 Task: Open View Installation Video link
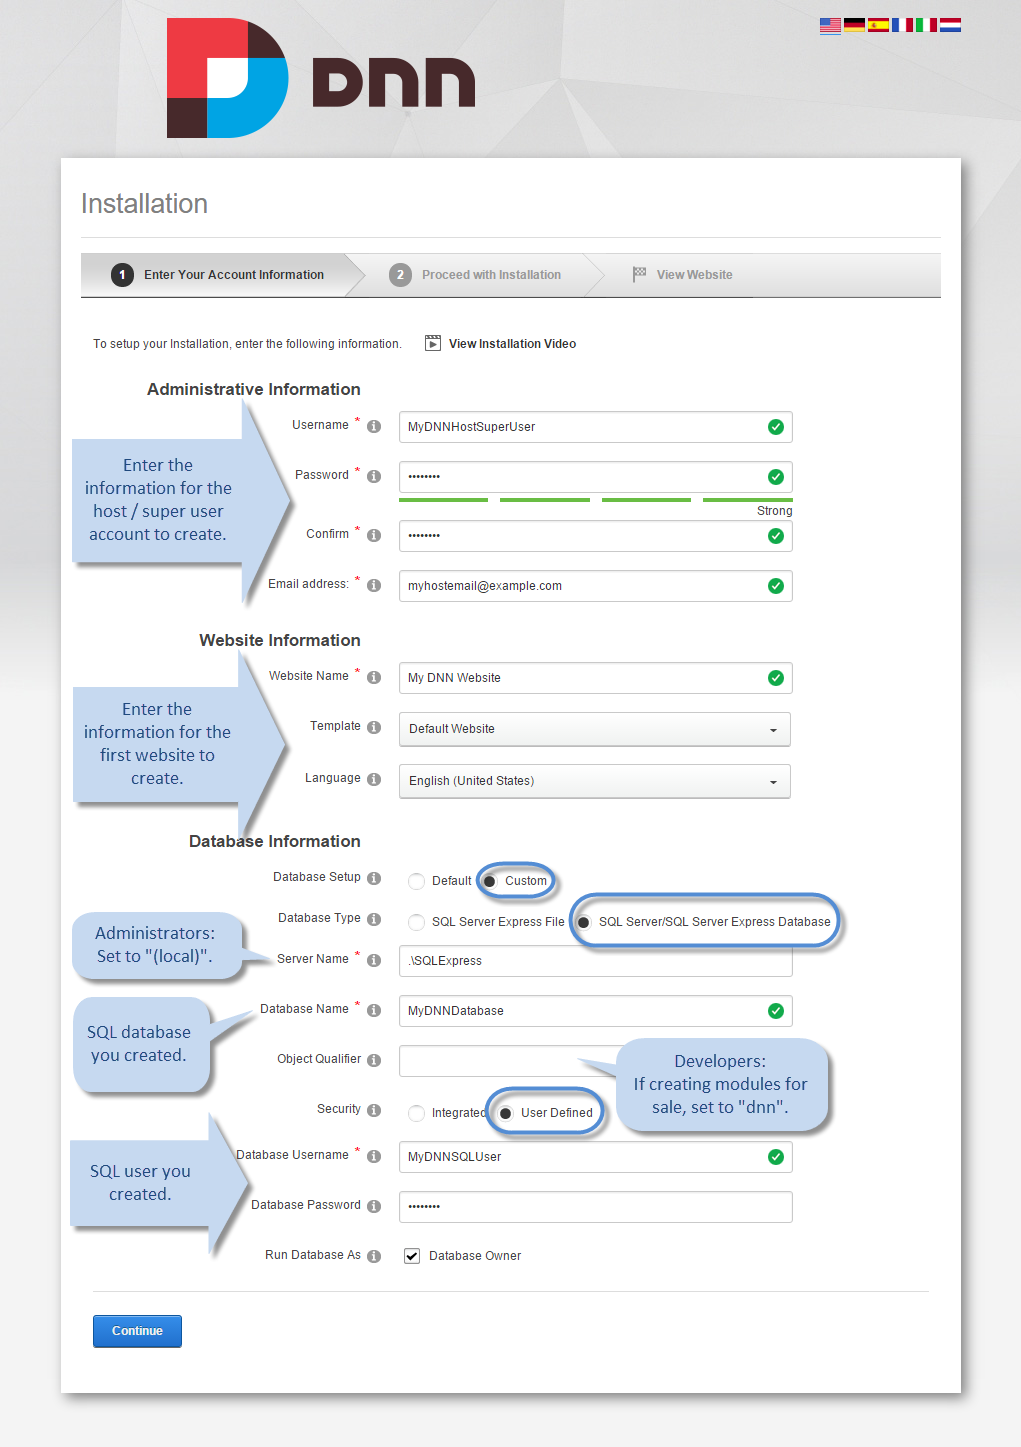[x=512, y=344]
